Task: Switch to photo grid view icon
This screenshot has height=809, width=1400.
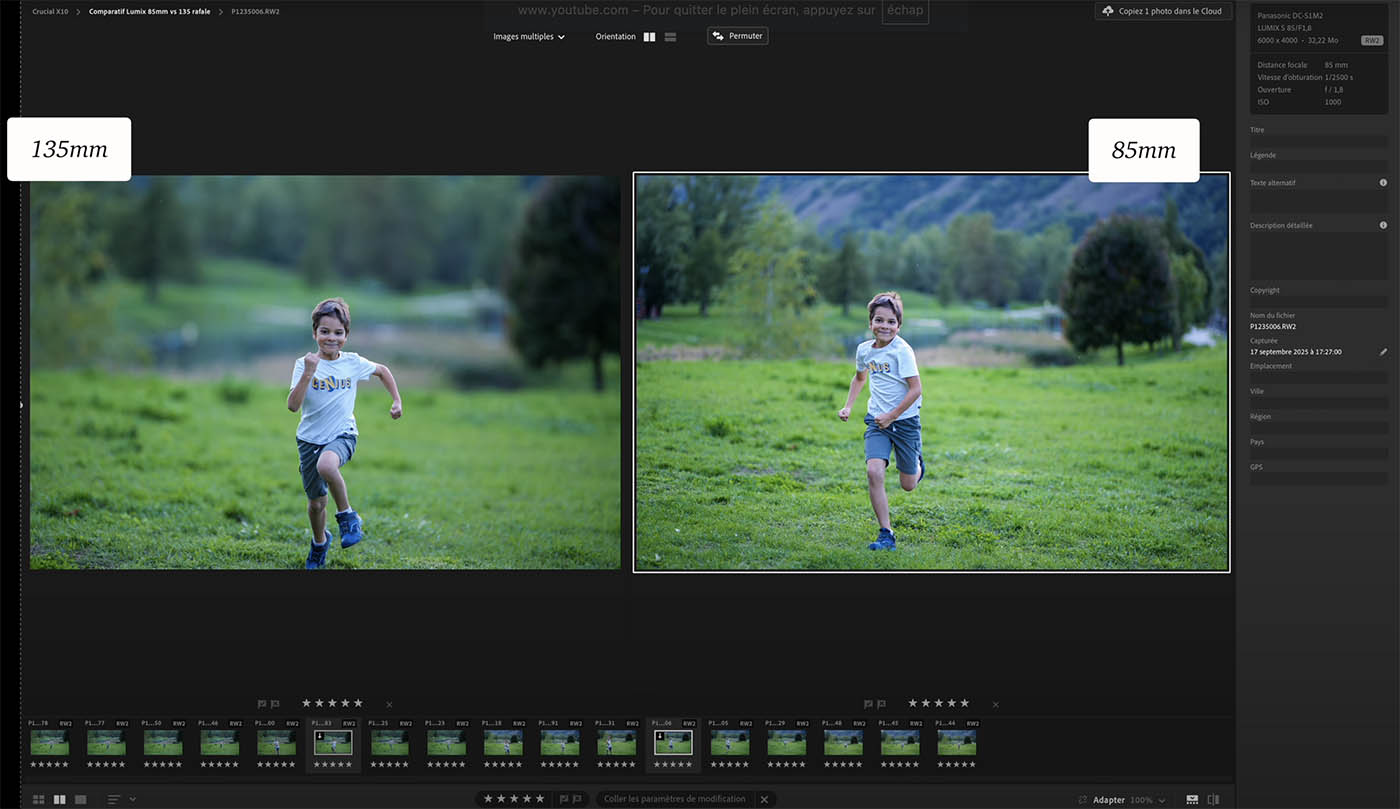Action: tap(39, 800)
